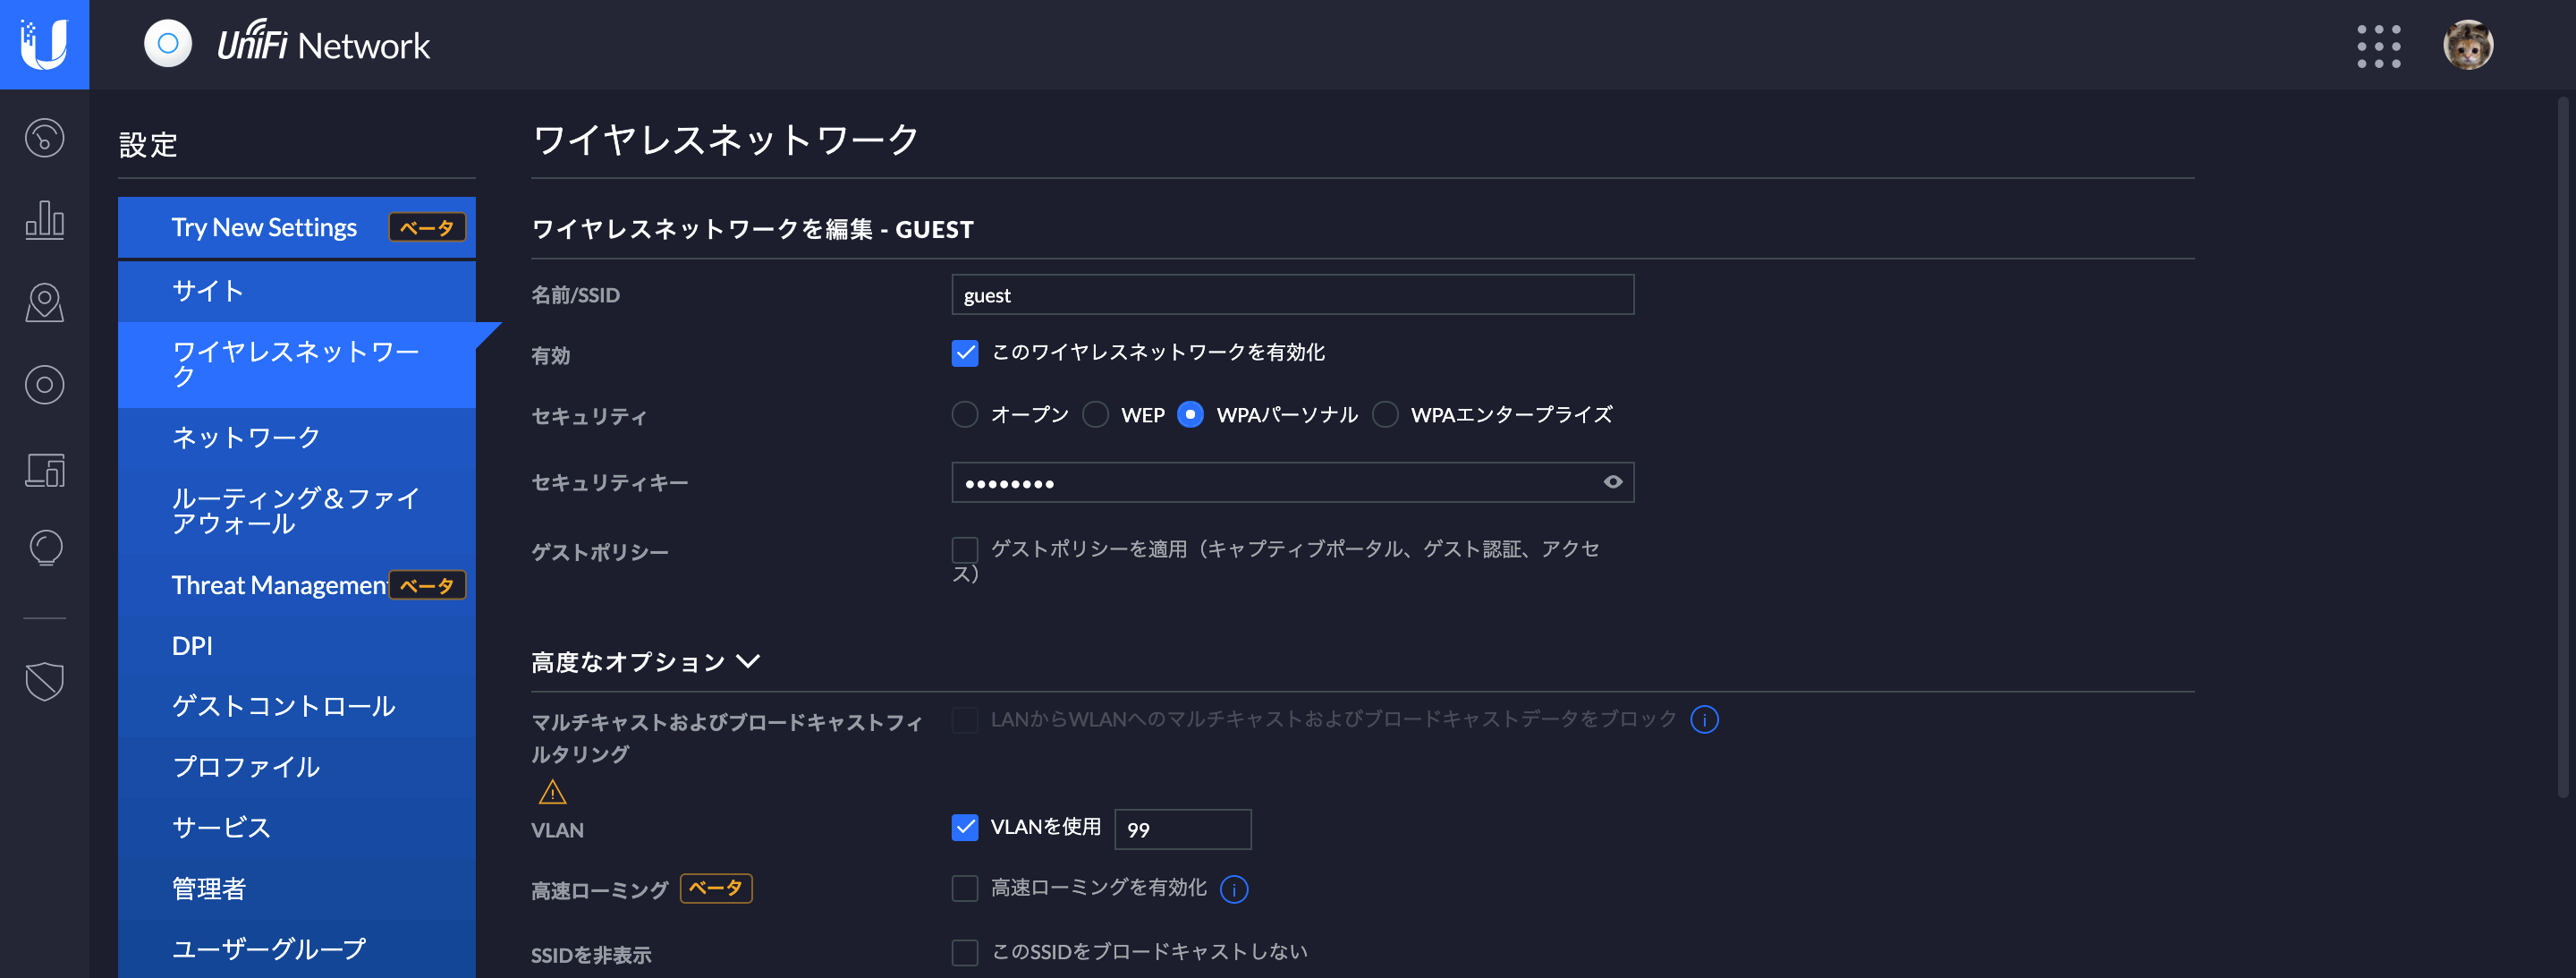Click the 名前/SSID input field
This screenshot has width=2576, height=978.
[x=1292, y=295]
